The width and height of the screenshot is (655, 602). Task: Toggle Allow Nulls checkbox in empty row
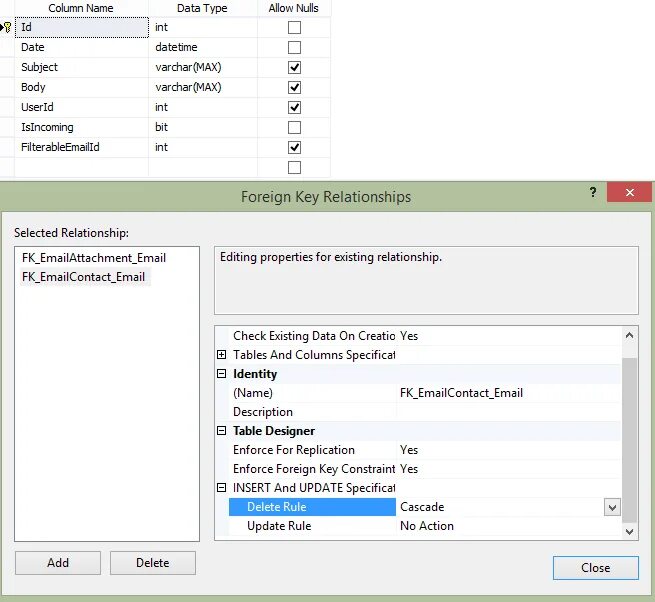click(294, 168)
